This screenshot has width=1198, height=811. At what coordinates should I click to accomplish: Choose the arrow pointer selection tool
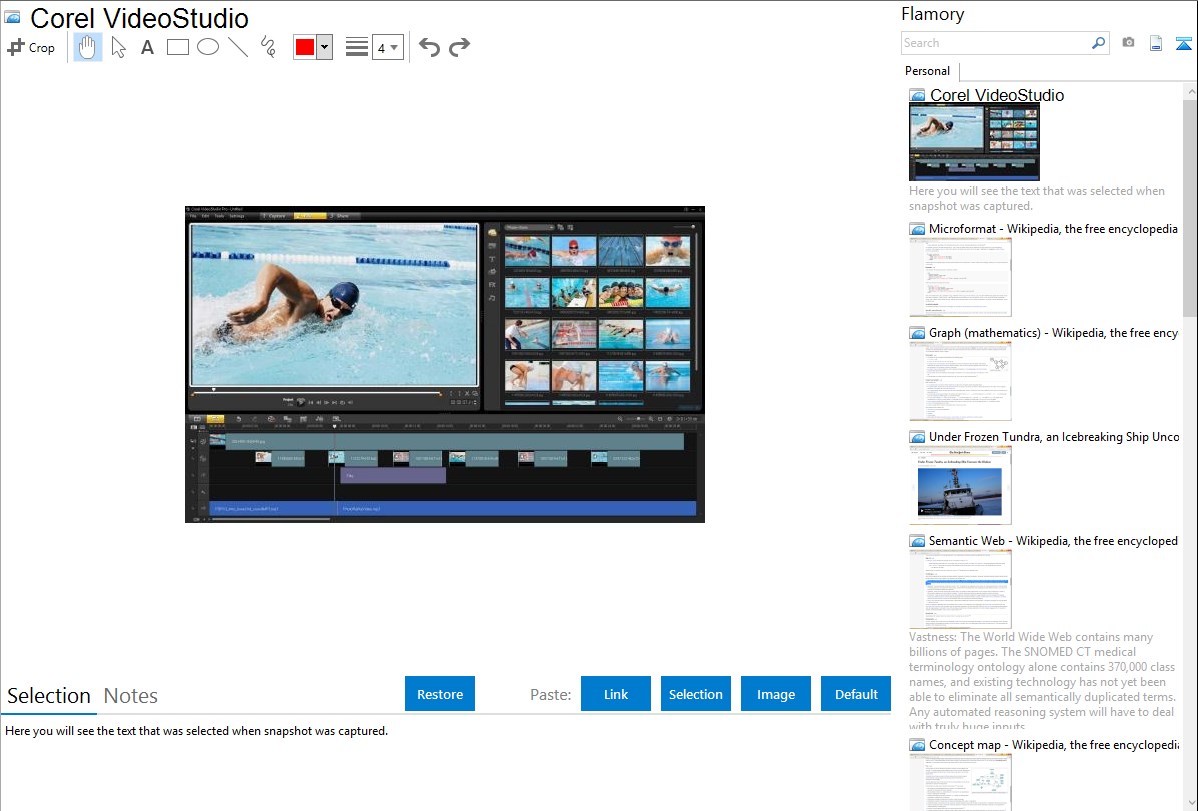pyautogui.click(x=118, y=47)
